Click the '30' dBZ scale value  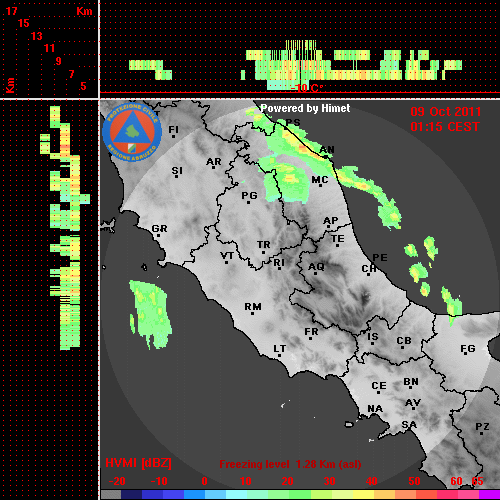329,481
